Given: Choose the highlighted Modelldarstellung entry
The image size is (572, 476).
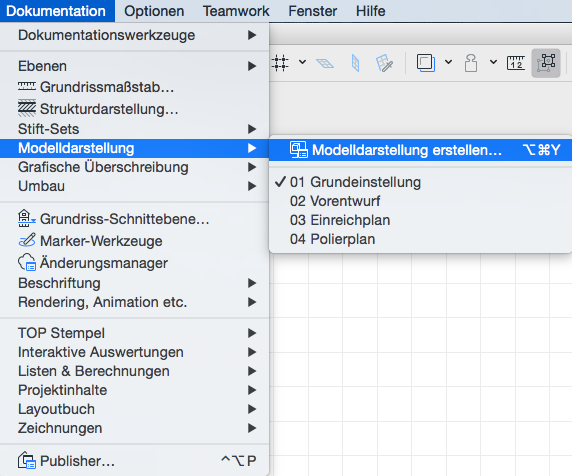Looking at the screenshot, I should click(134, 148).
